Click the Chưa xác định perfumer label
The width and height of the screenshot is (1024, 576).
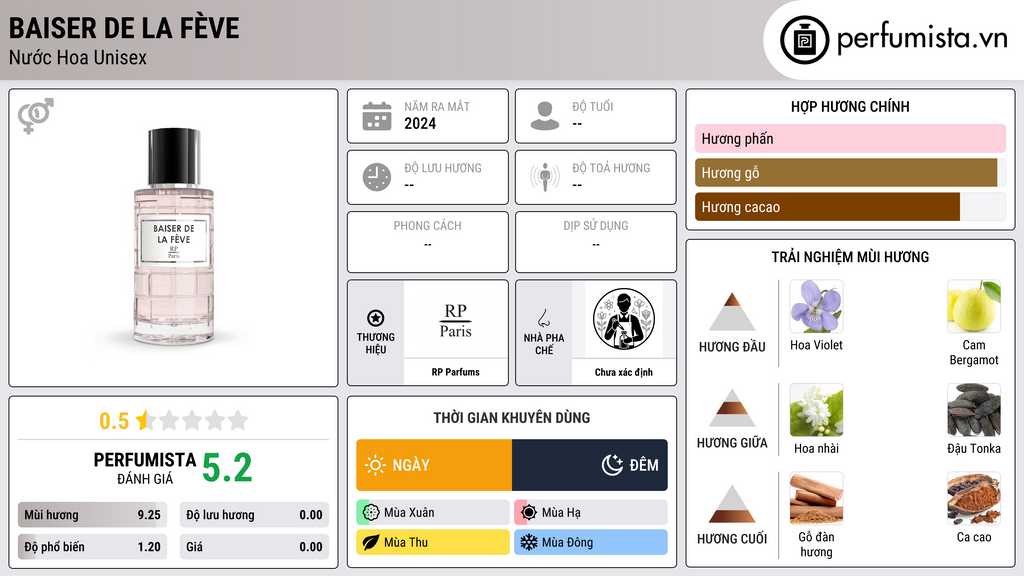pyautogui.click(x=624, y=372)
